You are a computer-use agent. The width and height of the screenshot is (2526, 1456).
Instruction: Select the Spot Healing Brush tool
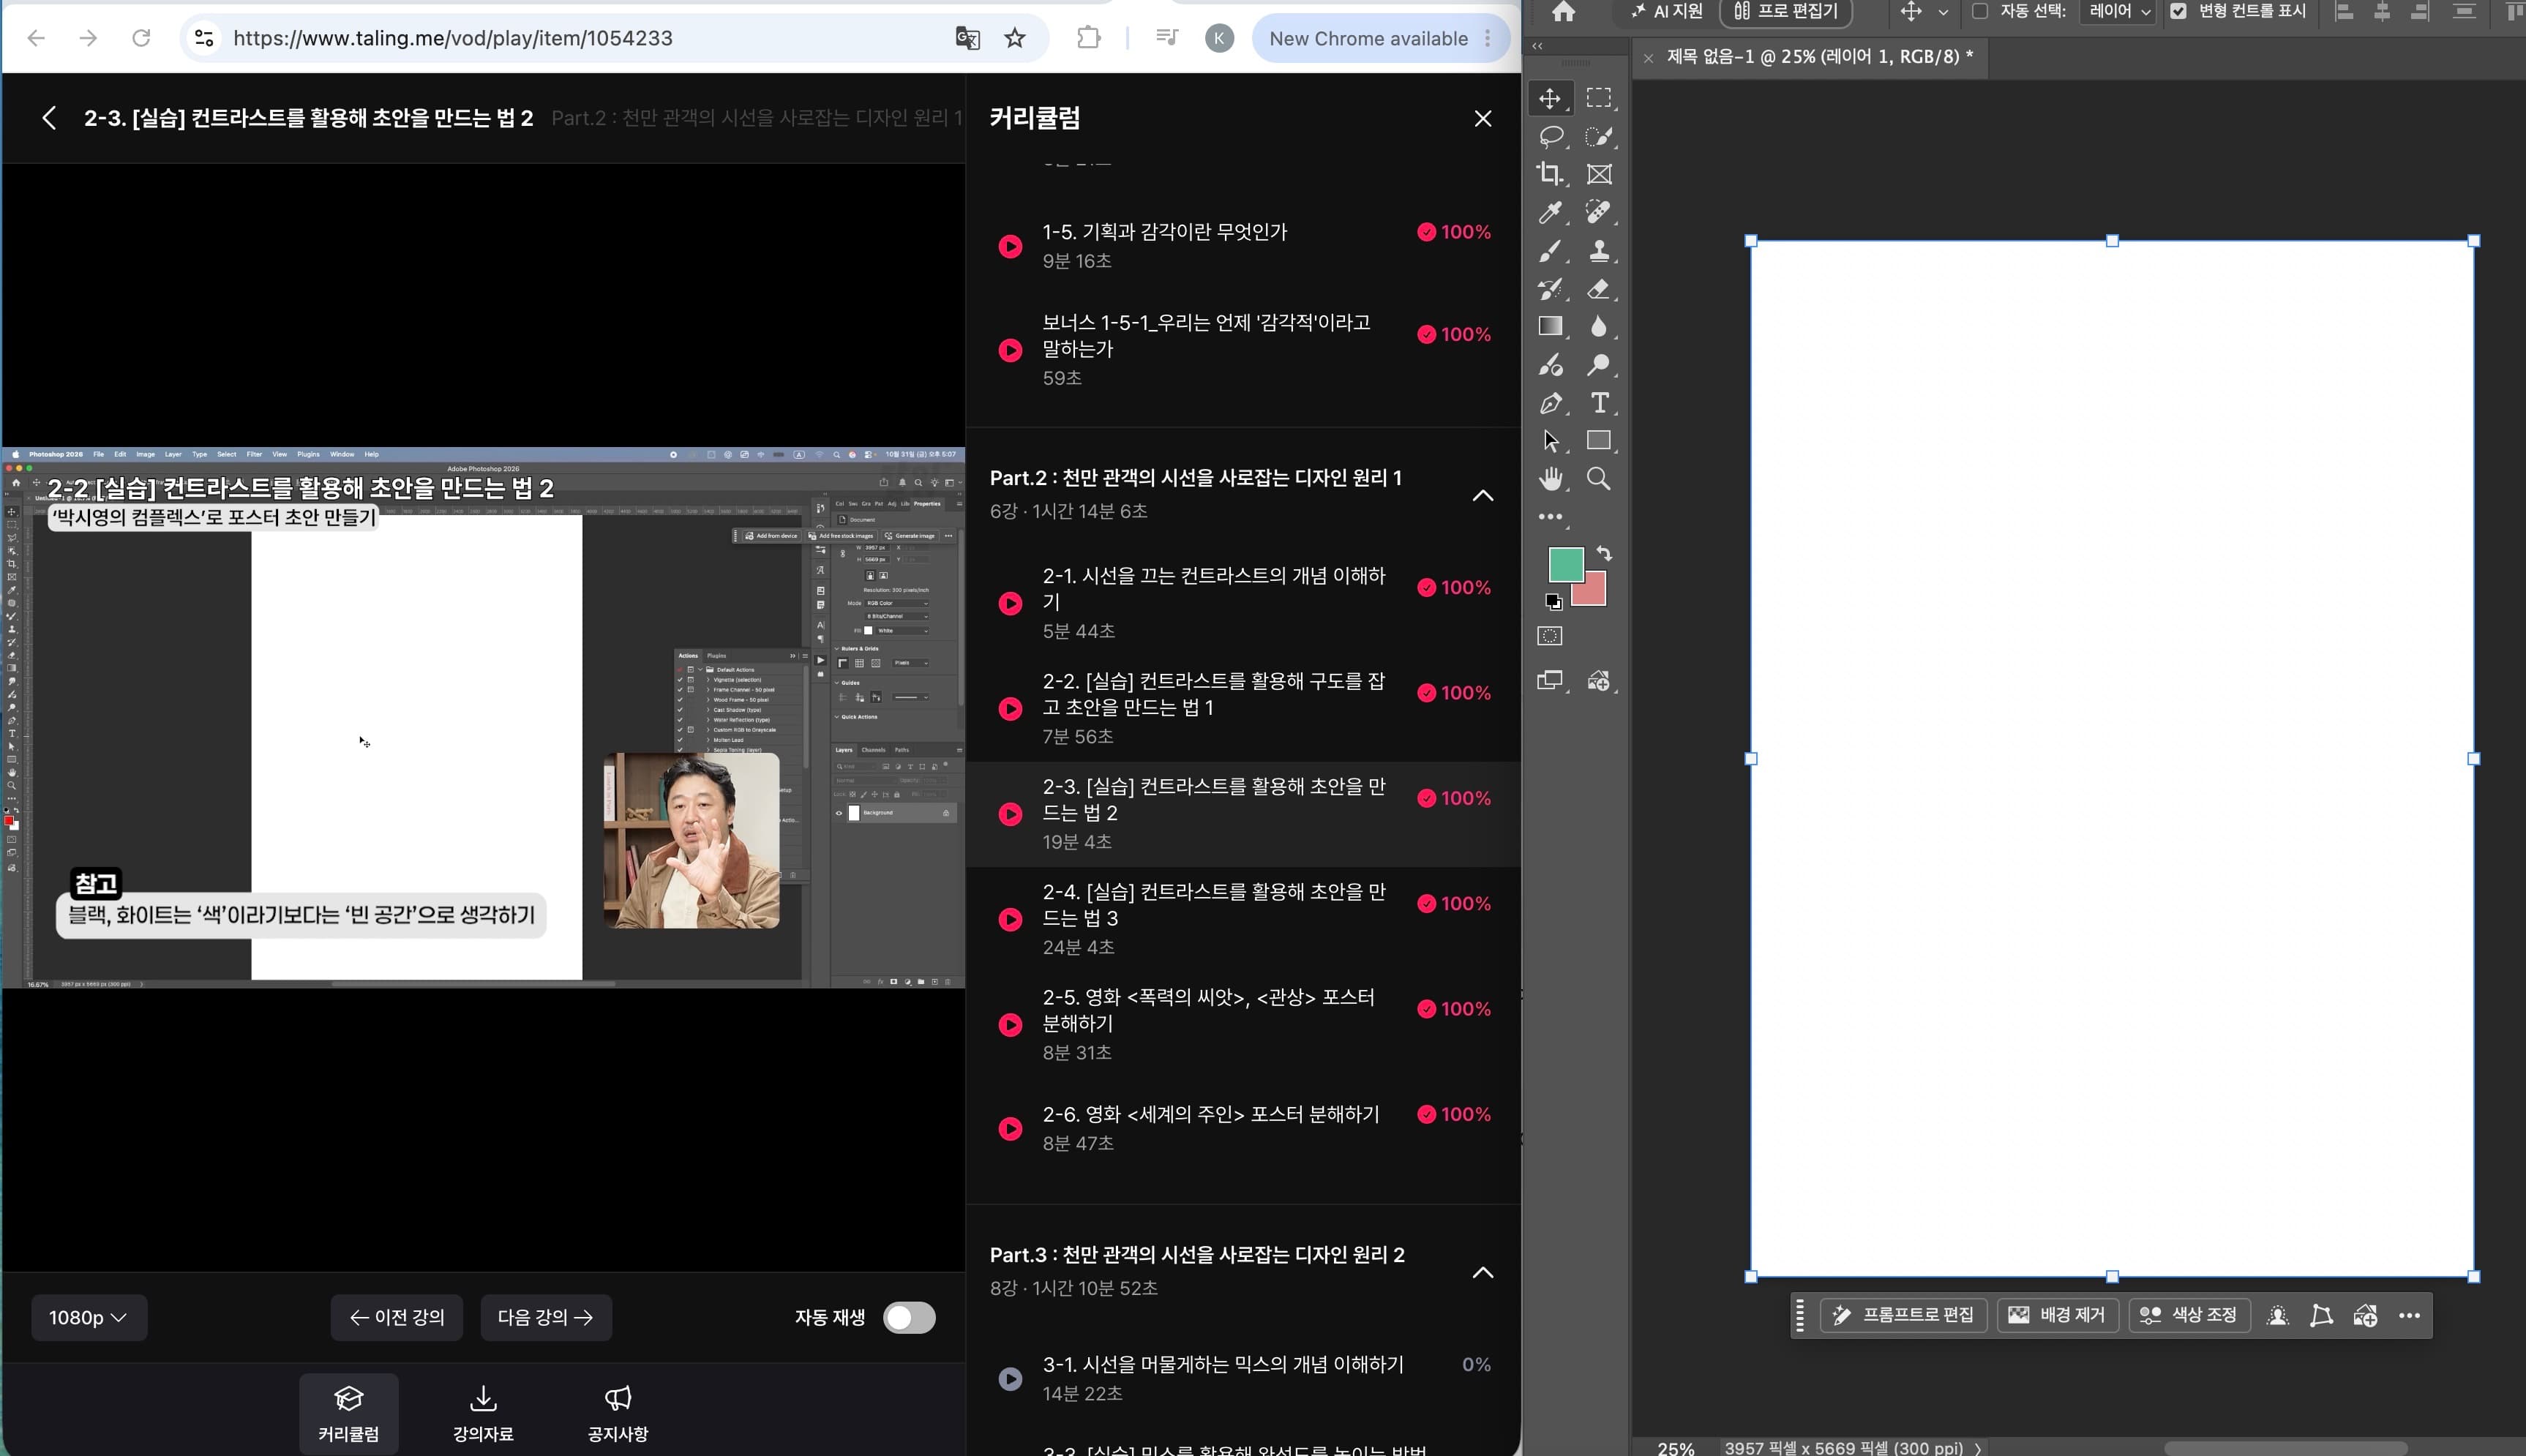click(x=1599, y=212)
